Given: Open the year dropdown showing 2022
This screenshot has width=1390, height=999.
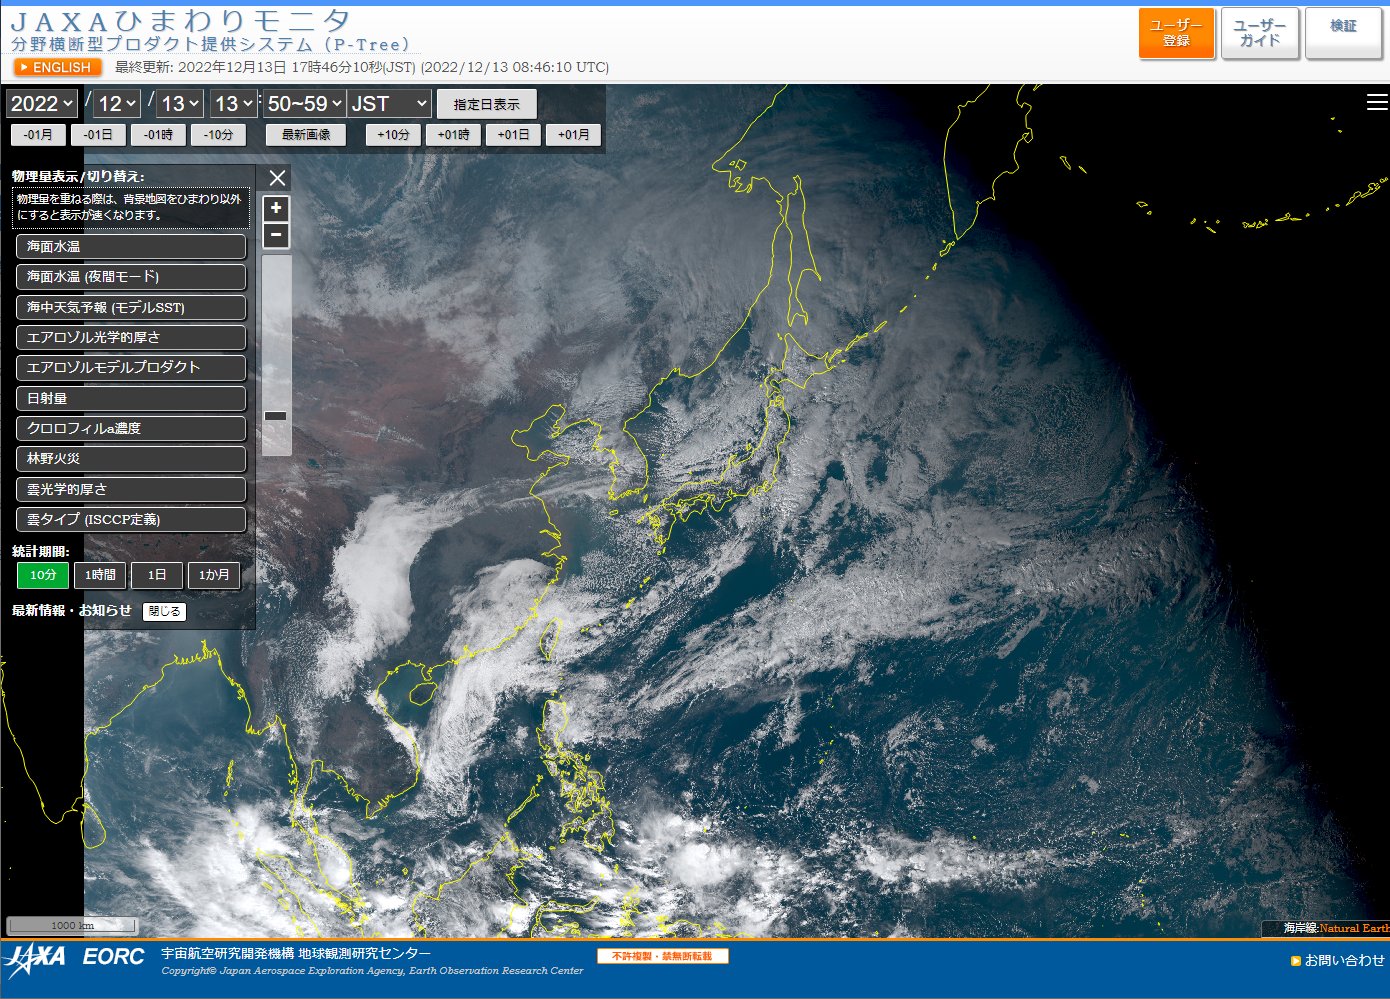Looking at the screenshot, I should (42, 104).
